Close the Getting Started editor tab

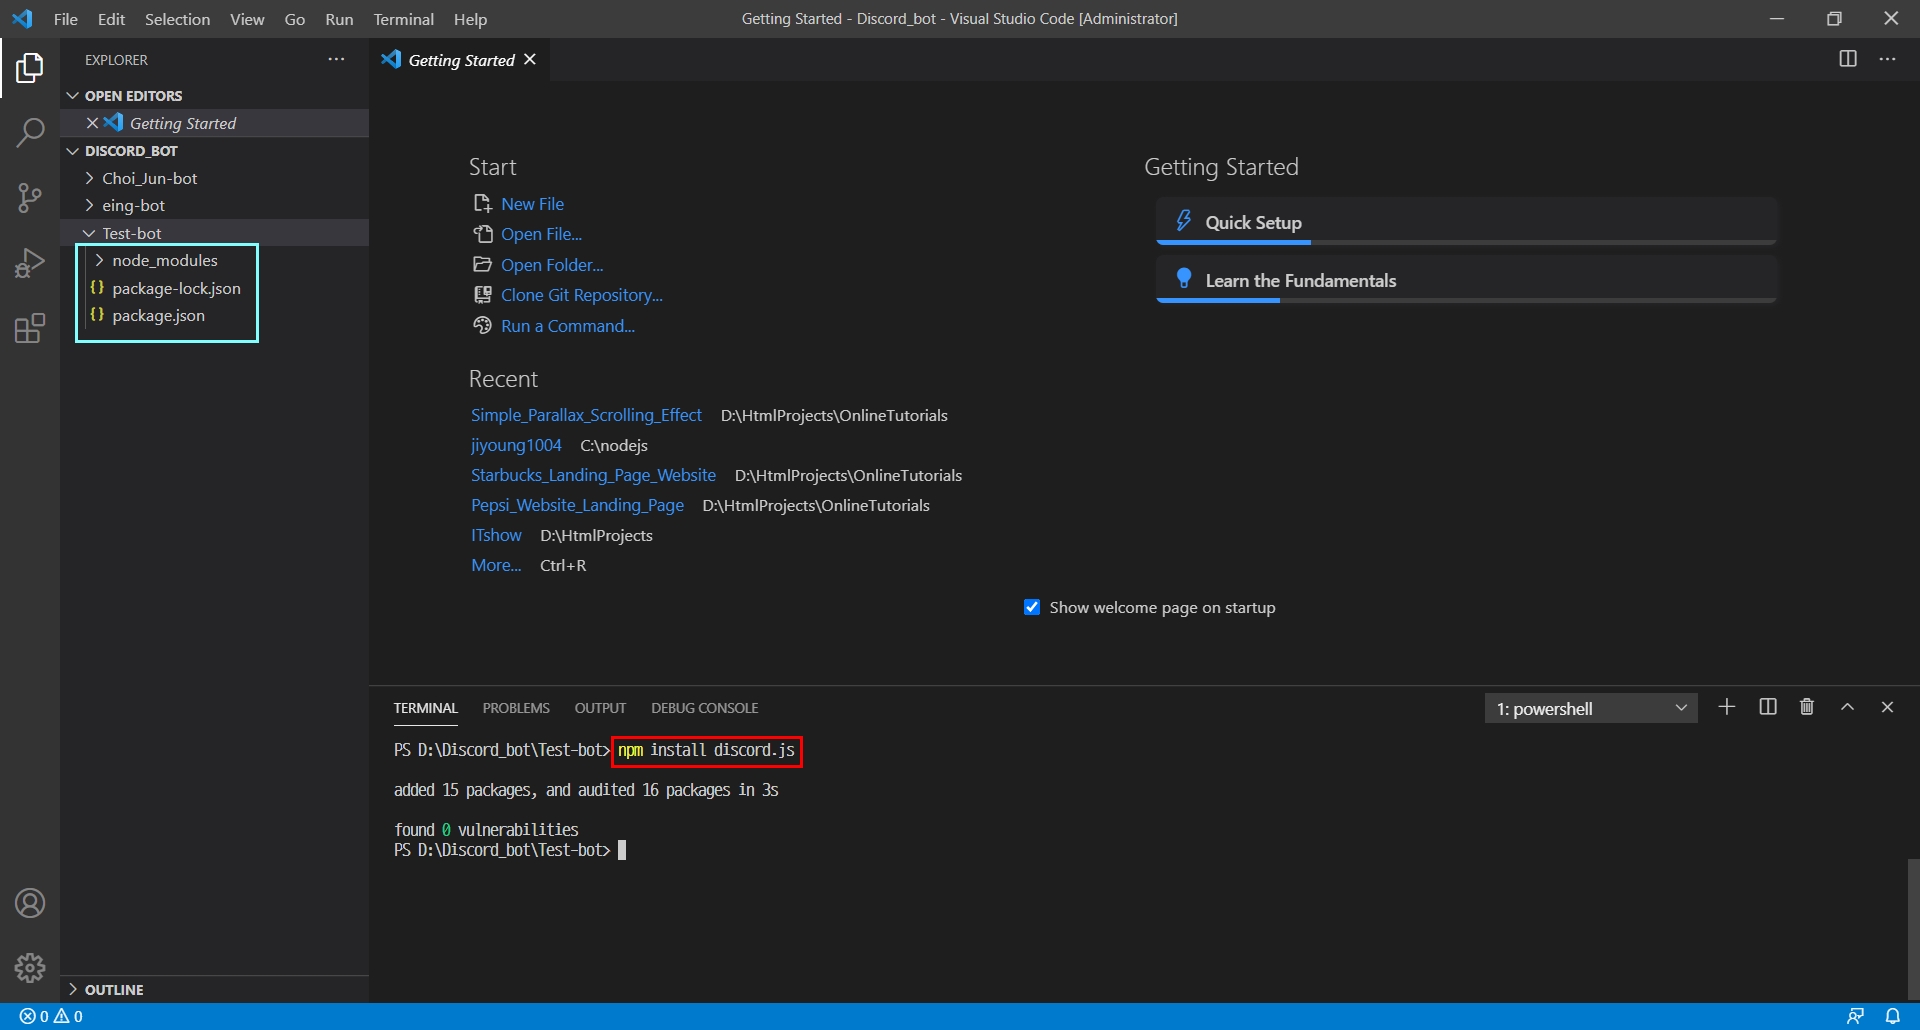(530, 60)
